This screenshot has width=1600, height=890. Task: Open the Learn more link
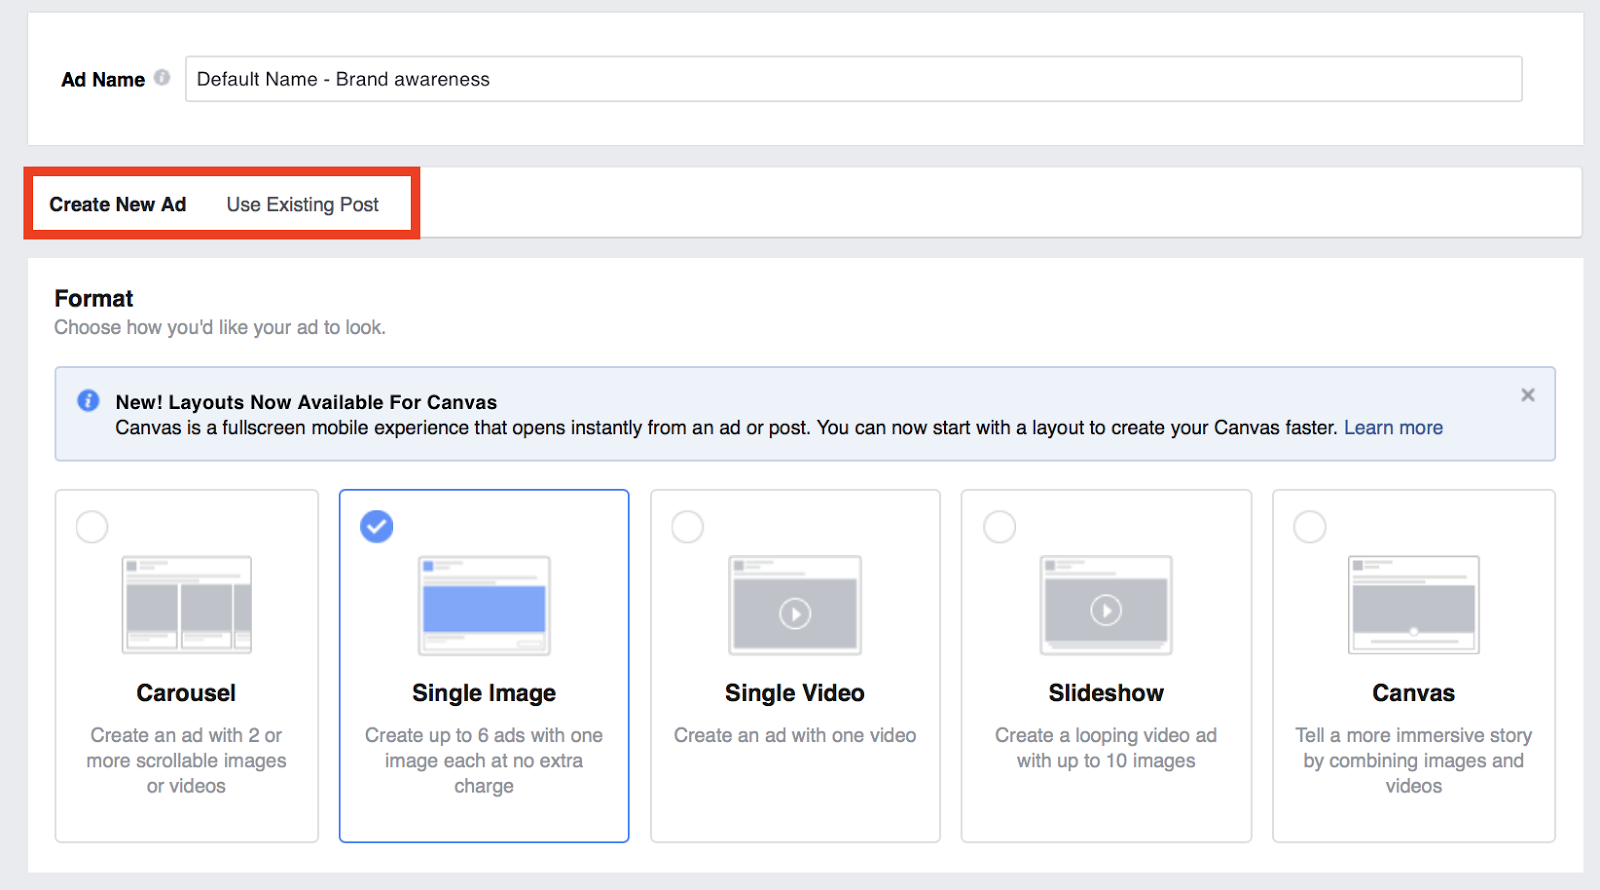click(1393, 428)
